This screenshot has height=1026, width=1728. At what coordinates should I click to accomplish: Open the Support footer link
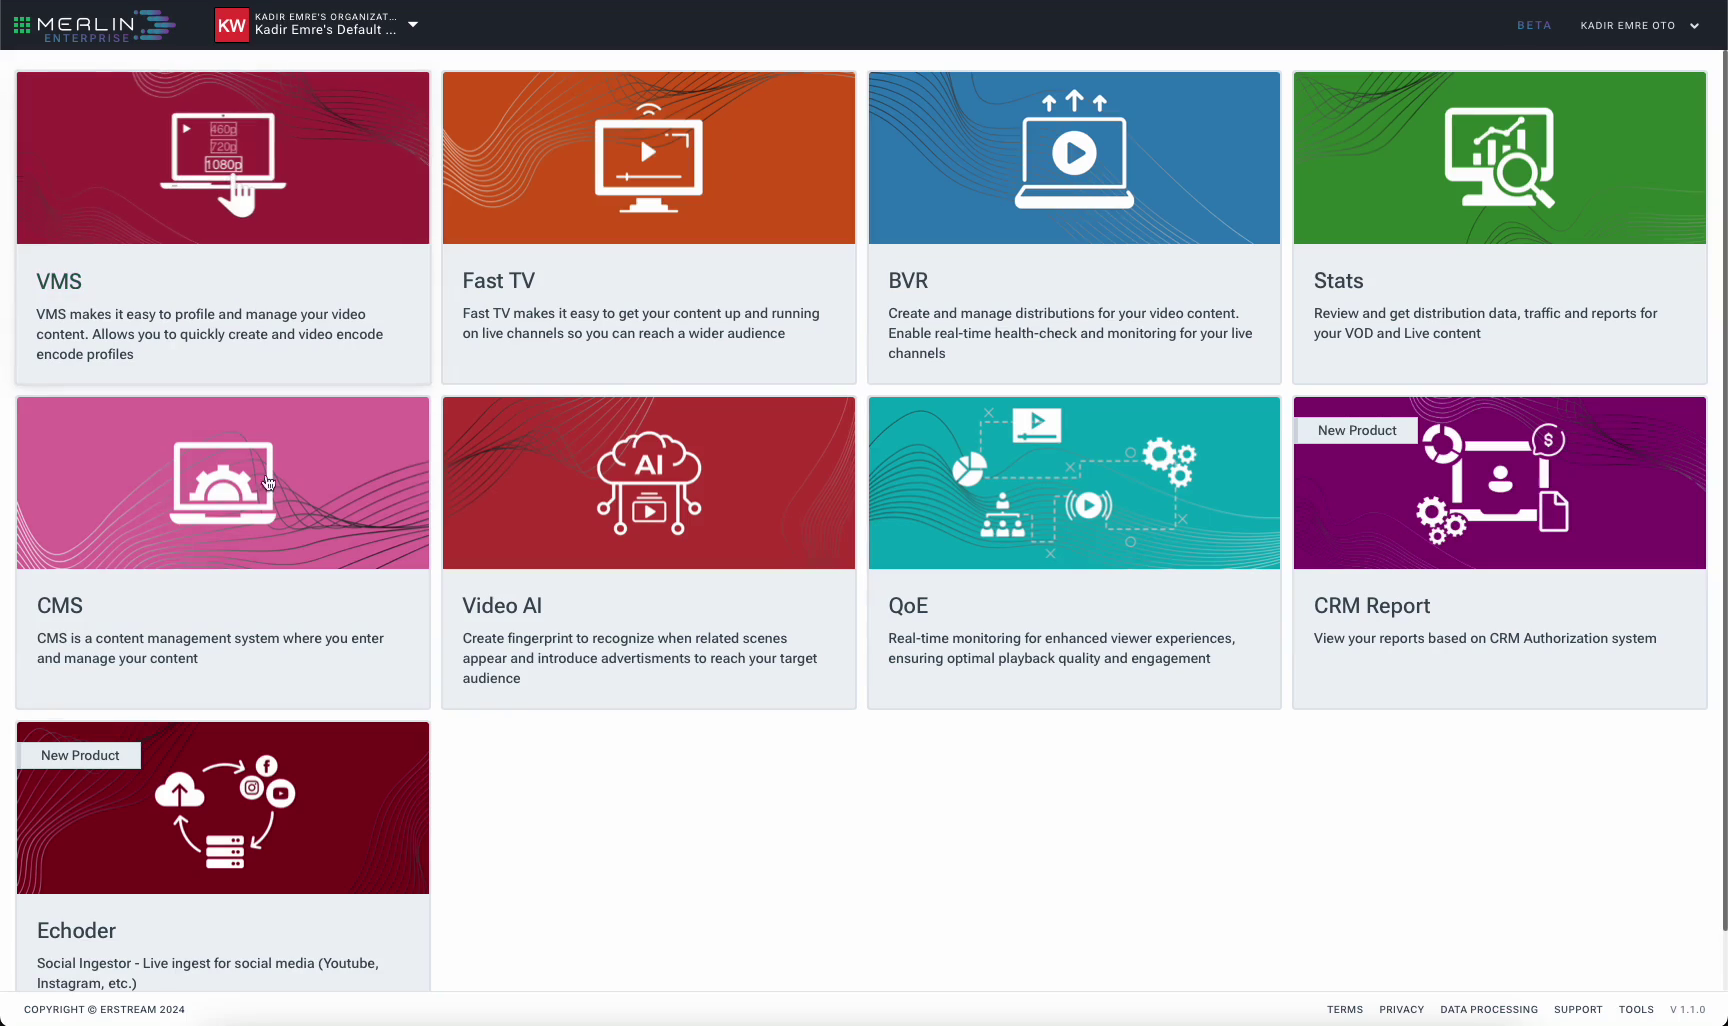pos(1578,1010)
